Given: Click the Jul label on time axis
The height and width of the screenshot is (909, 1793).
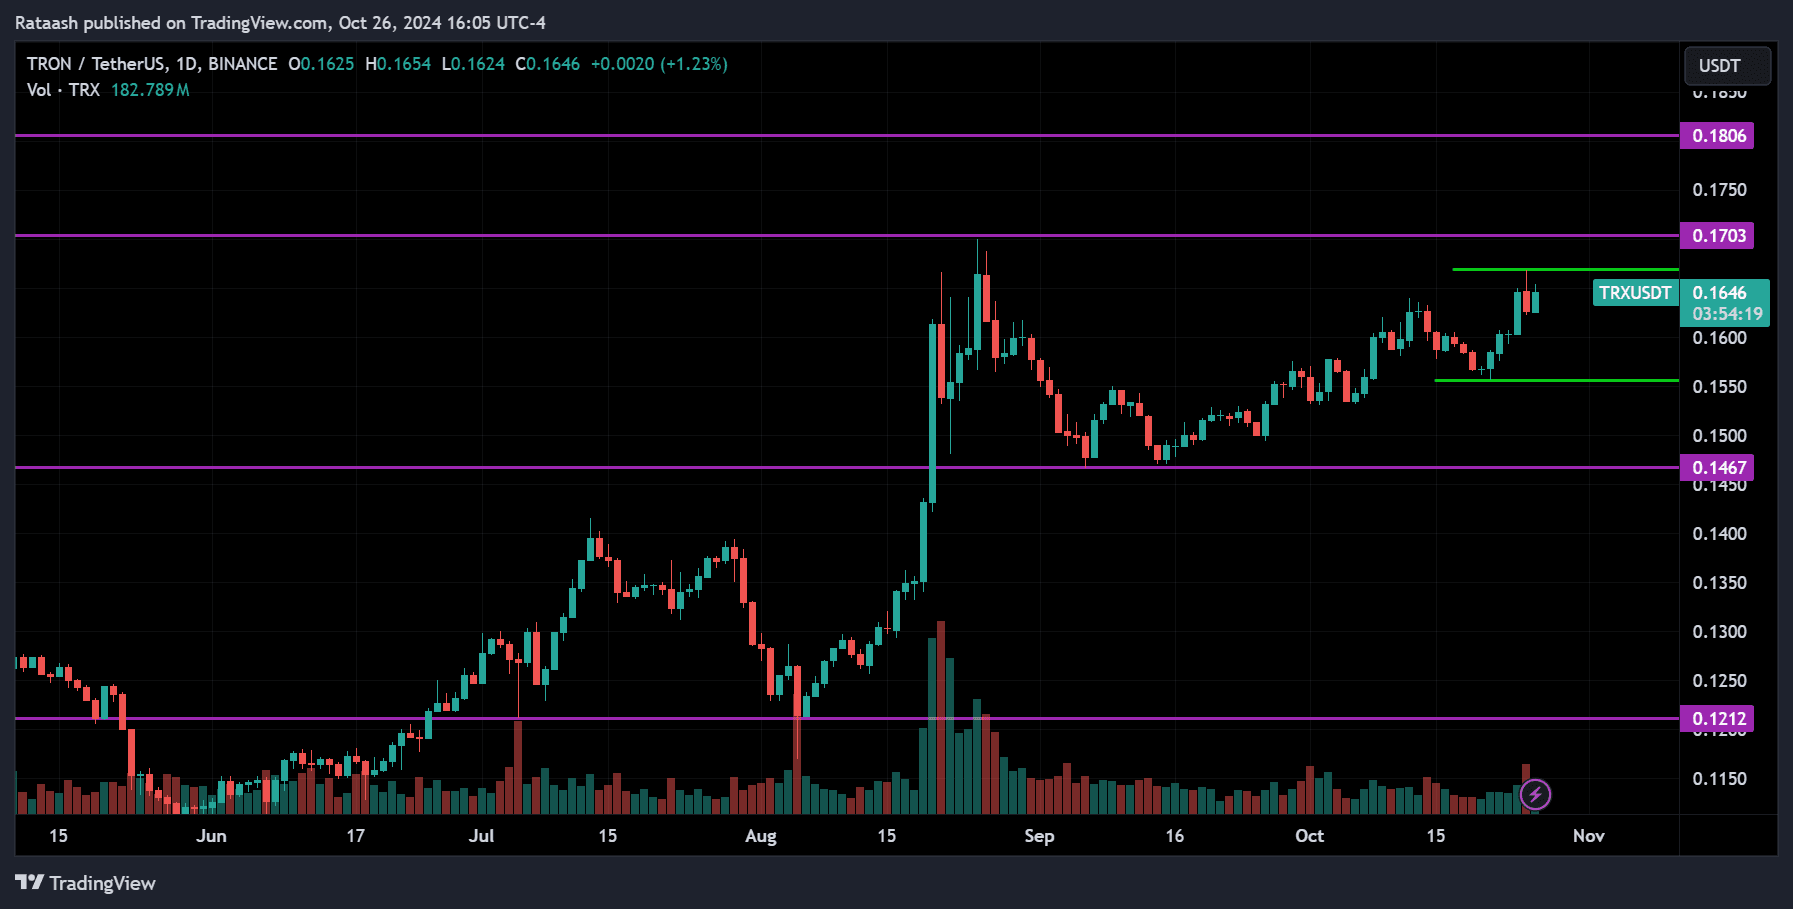Looking at the screenshot, I should coord(482,836).
